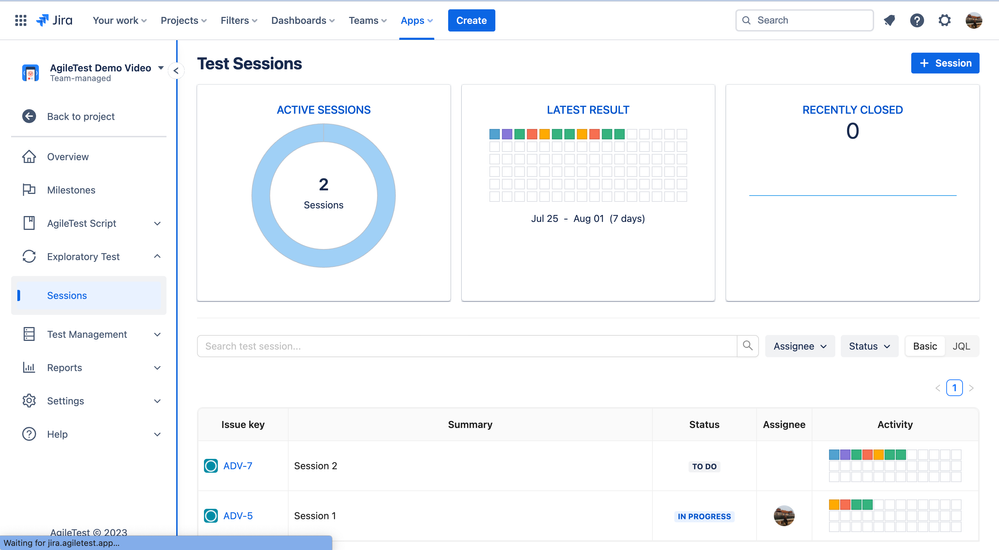Viewport: 999px width, 550px height.
Task: Click the assignee avatar for Session 1
Action: point(784,516)
